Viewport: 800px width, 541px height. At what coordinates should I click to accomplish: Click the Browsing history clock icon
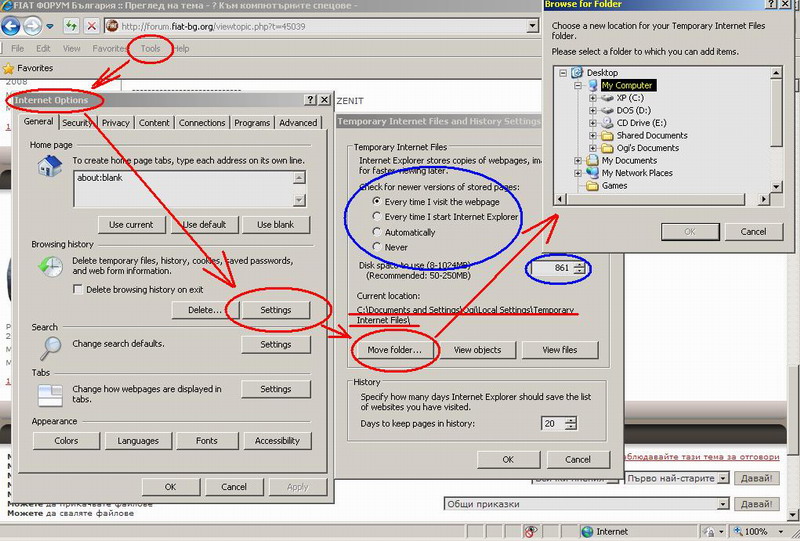(x=51, y=266)
